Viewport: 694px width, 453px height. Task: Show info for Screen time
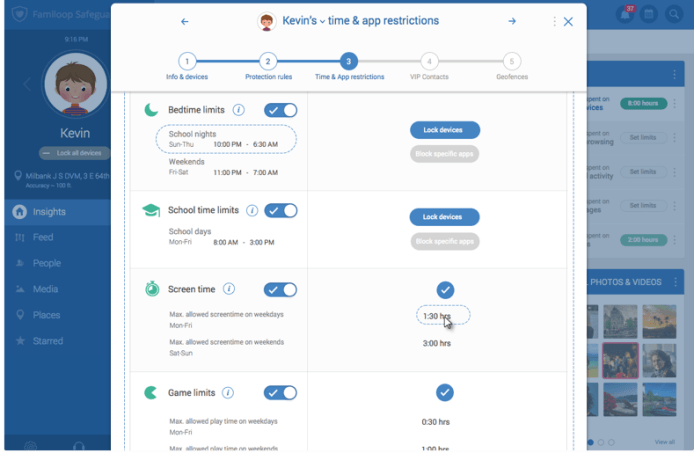click(229, 289)
